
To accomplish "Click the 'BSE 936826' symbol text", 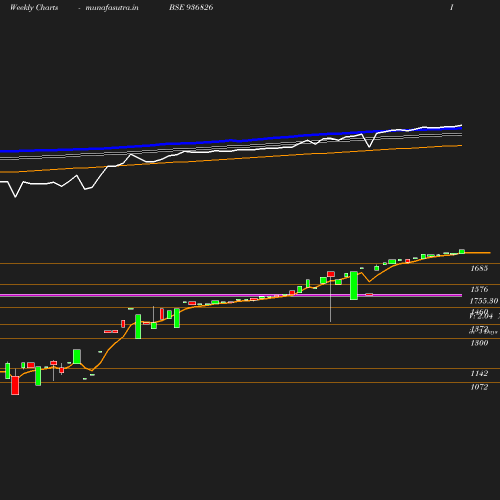I will click(191, 7).
